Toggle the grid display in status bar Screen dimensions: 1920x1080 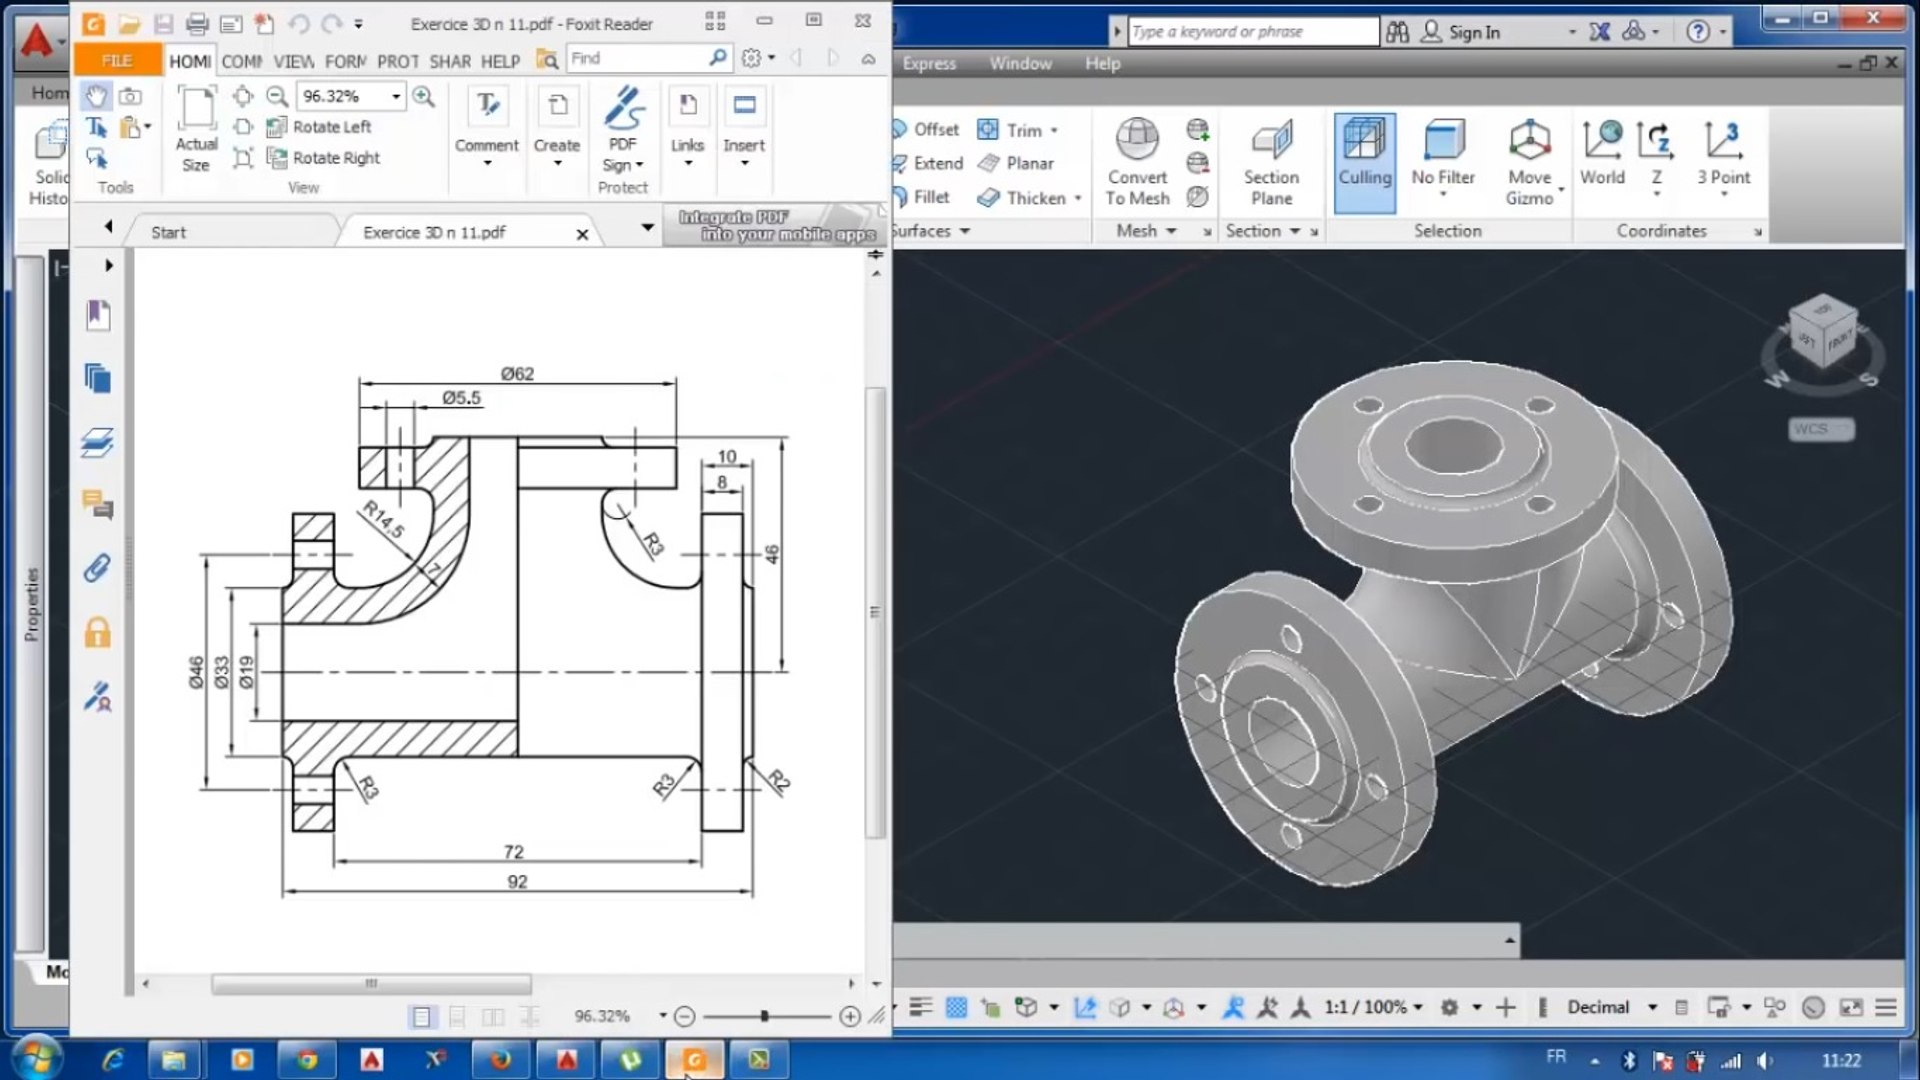click(956, 1007)
